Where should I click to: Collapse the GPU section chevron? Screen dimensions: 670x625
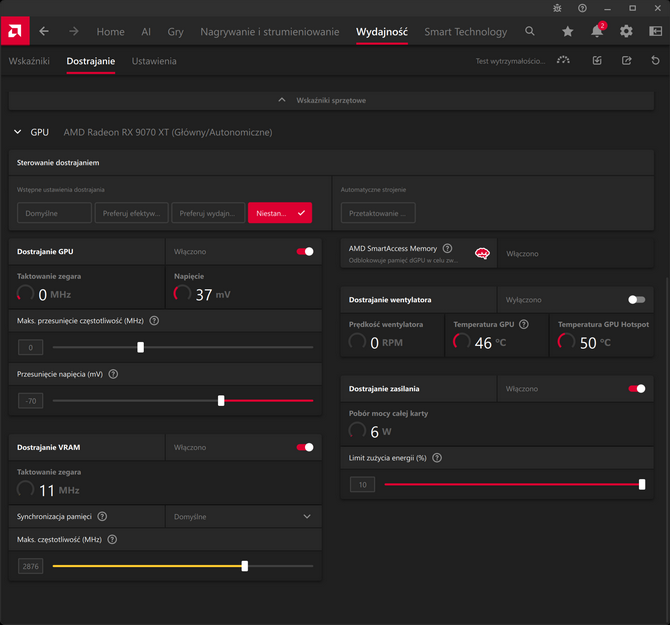18,132
